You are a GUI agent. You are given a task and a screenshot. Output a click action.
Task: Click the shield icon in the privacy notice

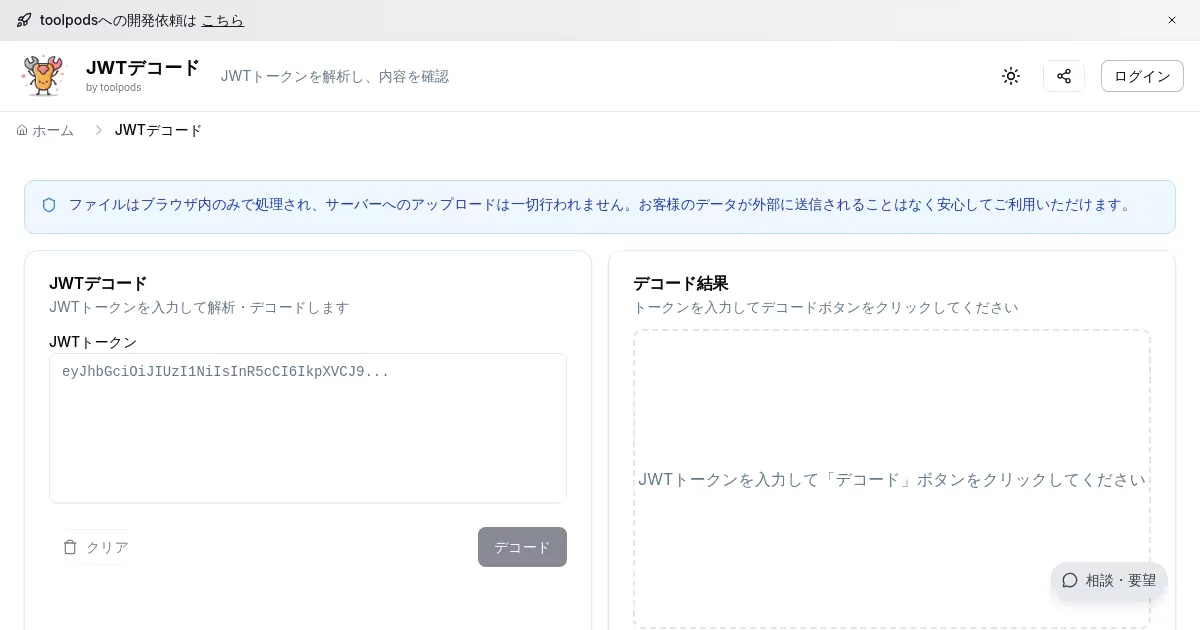click(49, 205)
